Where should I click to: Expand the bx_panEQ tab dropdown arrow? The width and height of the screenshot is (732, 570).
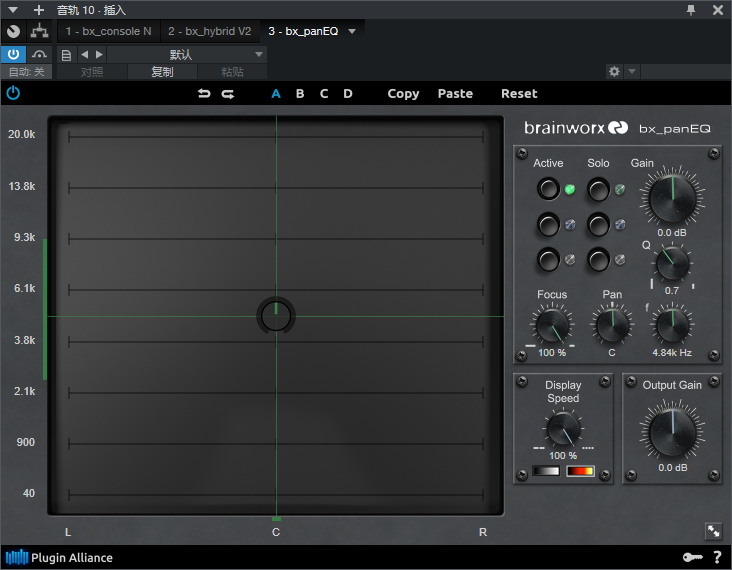click(352, 31)
